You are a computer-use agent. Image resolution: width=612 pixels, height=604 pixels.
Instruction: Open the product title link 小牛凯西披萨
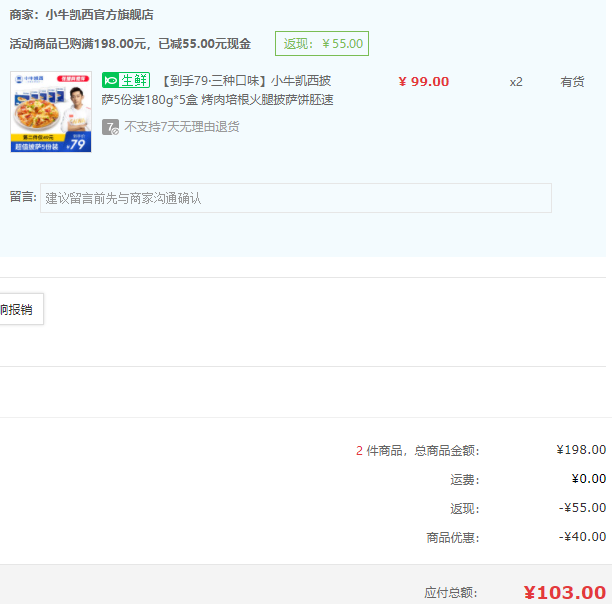[217, 90]
